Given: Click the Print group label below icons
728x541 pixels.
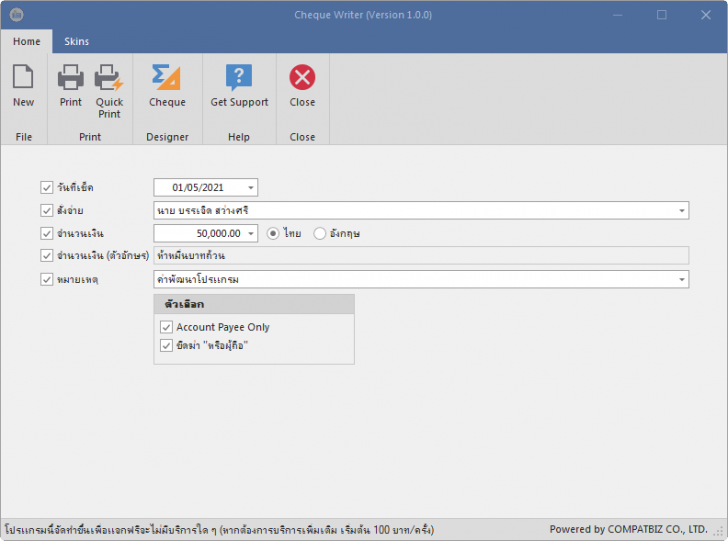Looking at the screenshot, I should 90,137.
